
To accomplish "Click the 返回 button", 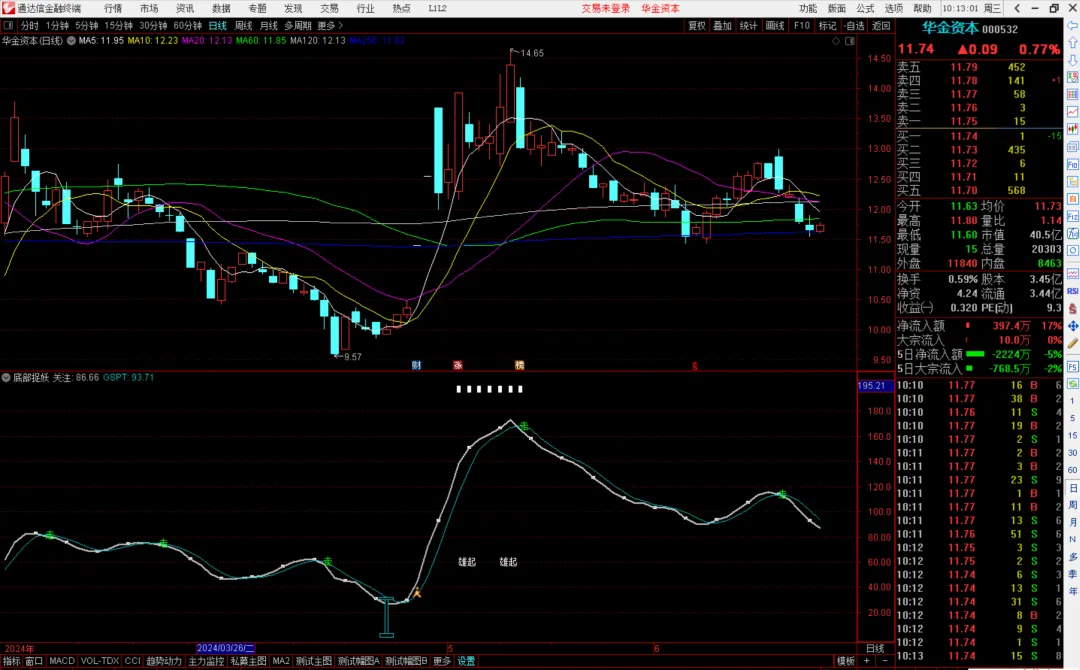I will coord(881,25).
